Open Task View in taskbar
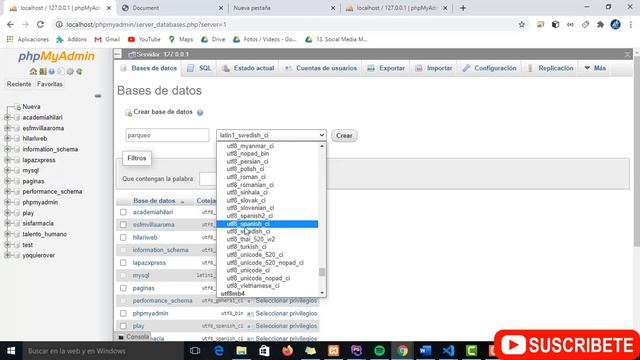Image resolution: width=640 pixels, height=360 pixels. coord(195,351)
